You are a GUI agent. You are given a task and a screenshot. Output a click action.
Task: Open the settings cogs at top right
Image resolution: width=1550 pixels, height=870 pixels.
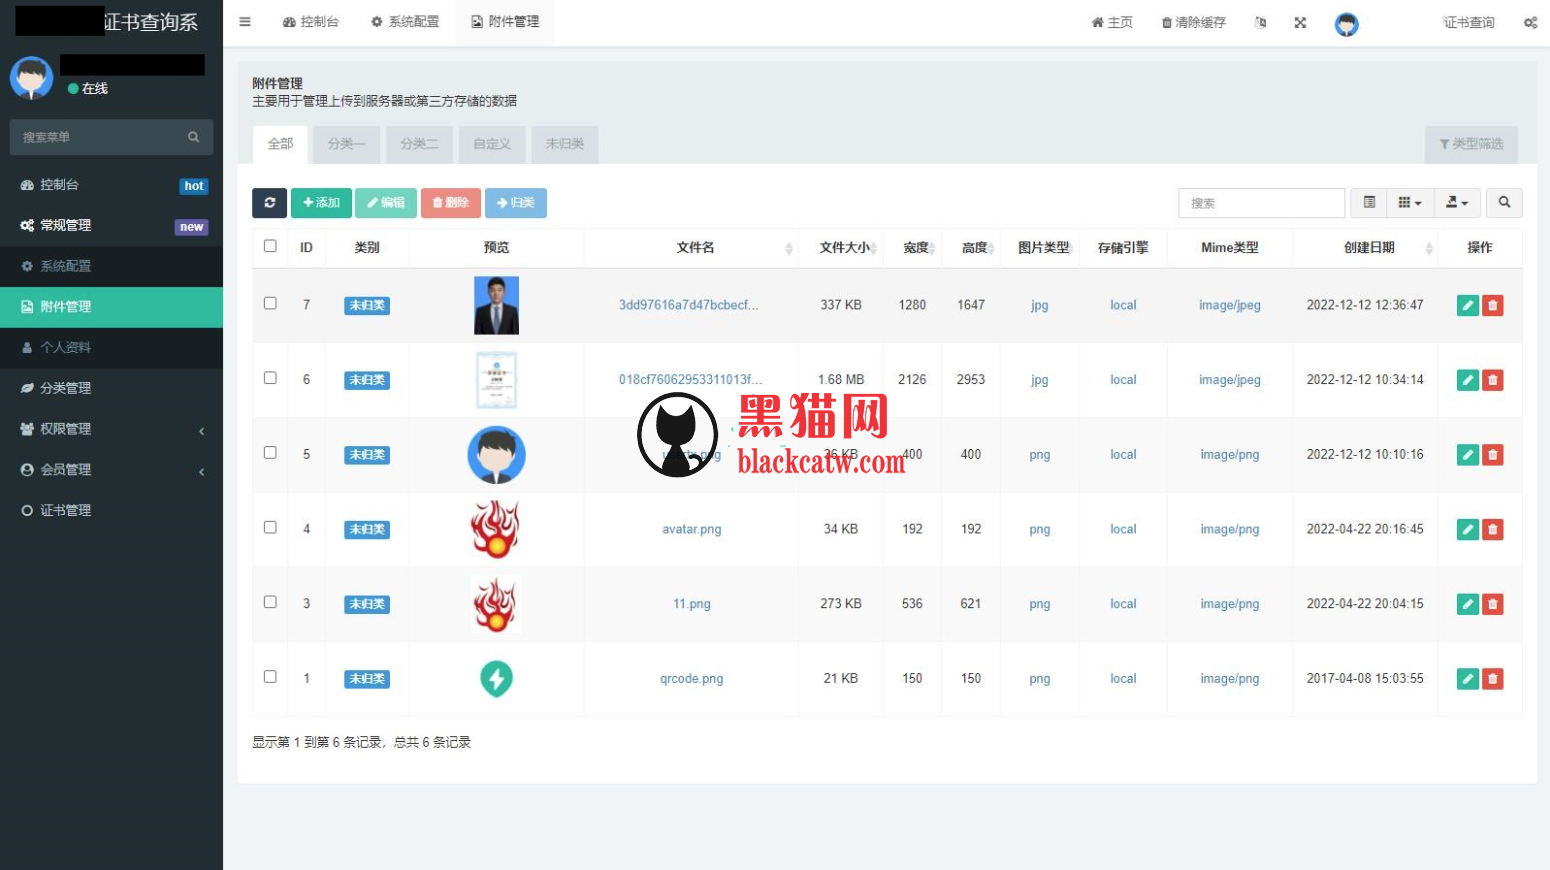pyautogui.click(x=1530, y=22)
